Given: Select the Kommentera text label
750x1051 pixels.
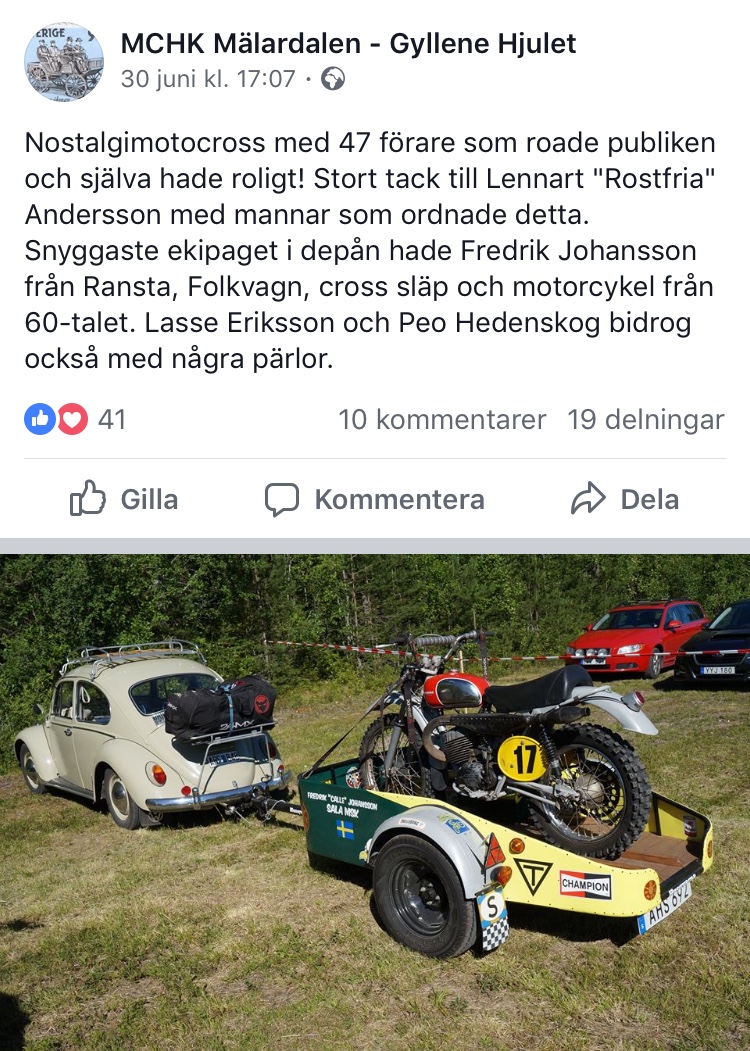Looking at the screenshot, I should (x=399, y=499).
